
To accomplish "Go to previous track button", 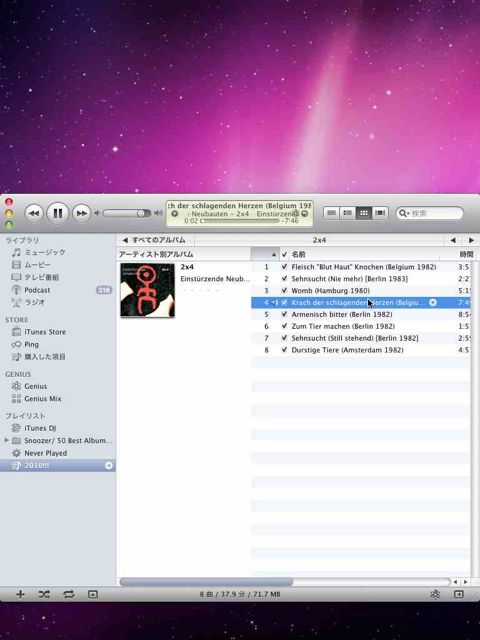I will 34,213.
